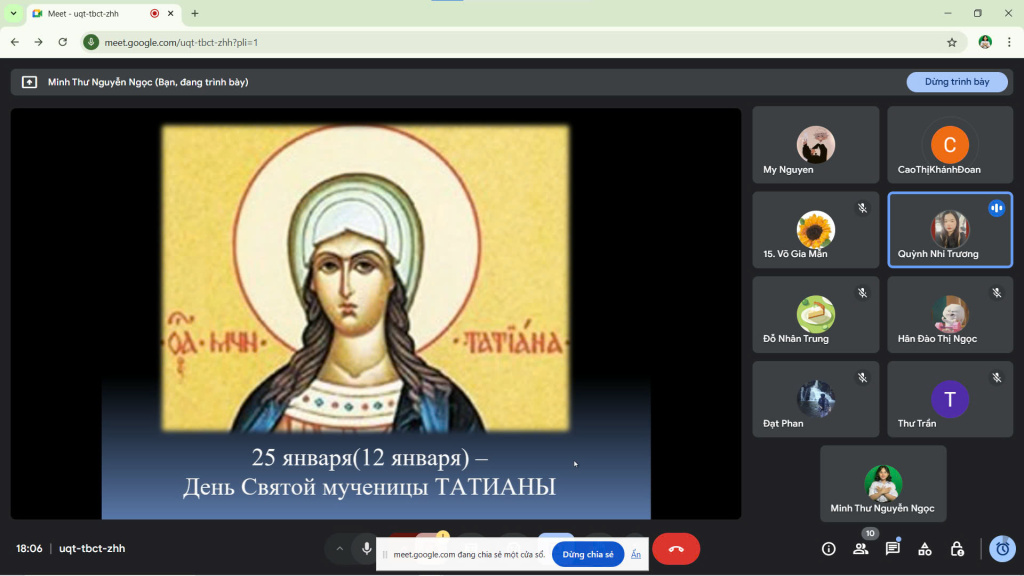The width and height of the screenshot is (1024, 576).
Task: Click speaking indicator on Quỳnh Nhi Trương tile
Action: tap(997, 208)
